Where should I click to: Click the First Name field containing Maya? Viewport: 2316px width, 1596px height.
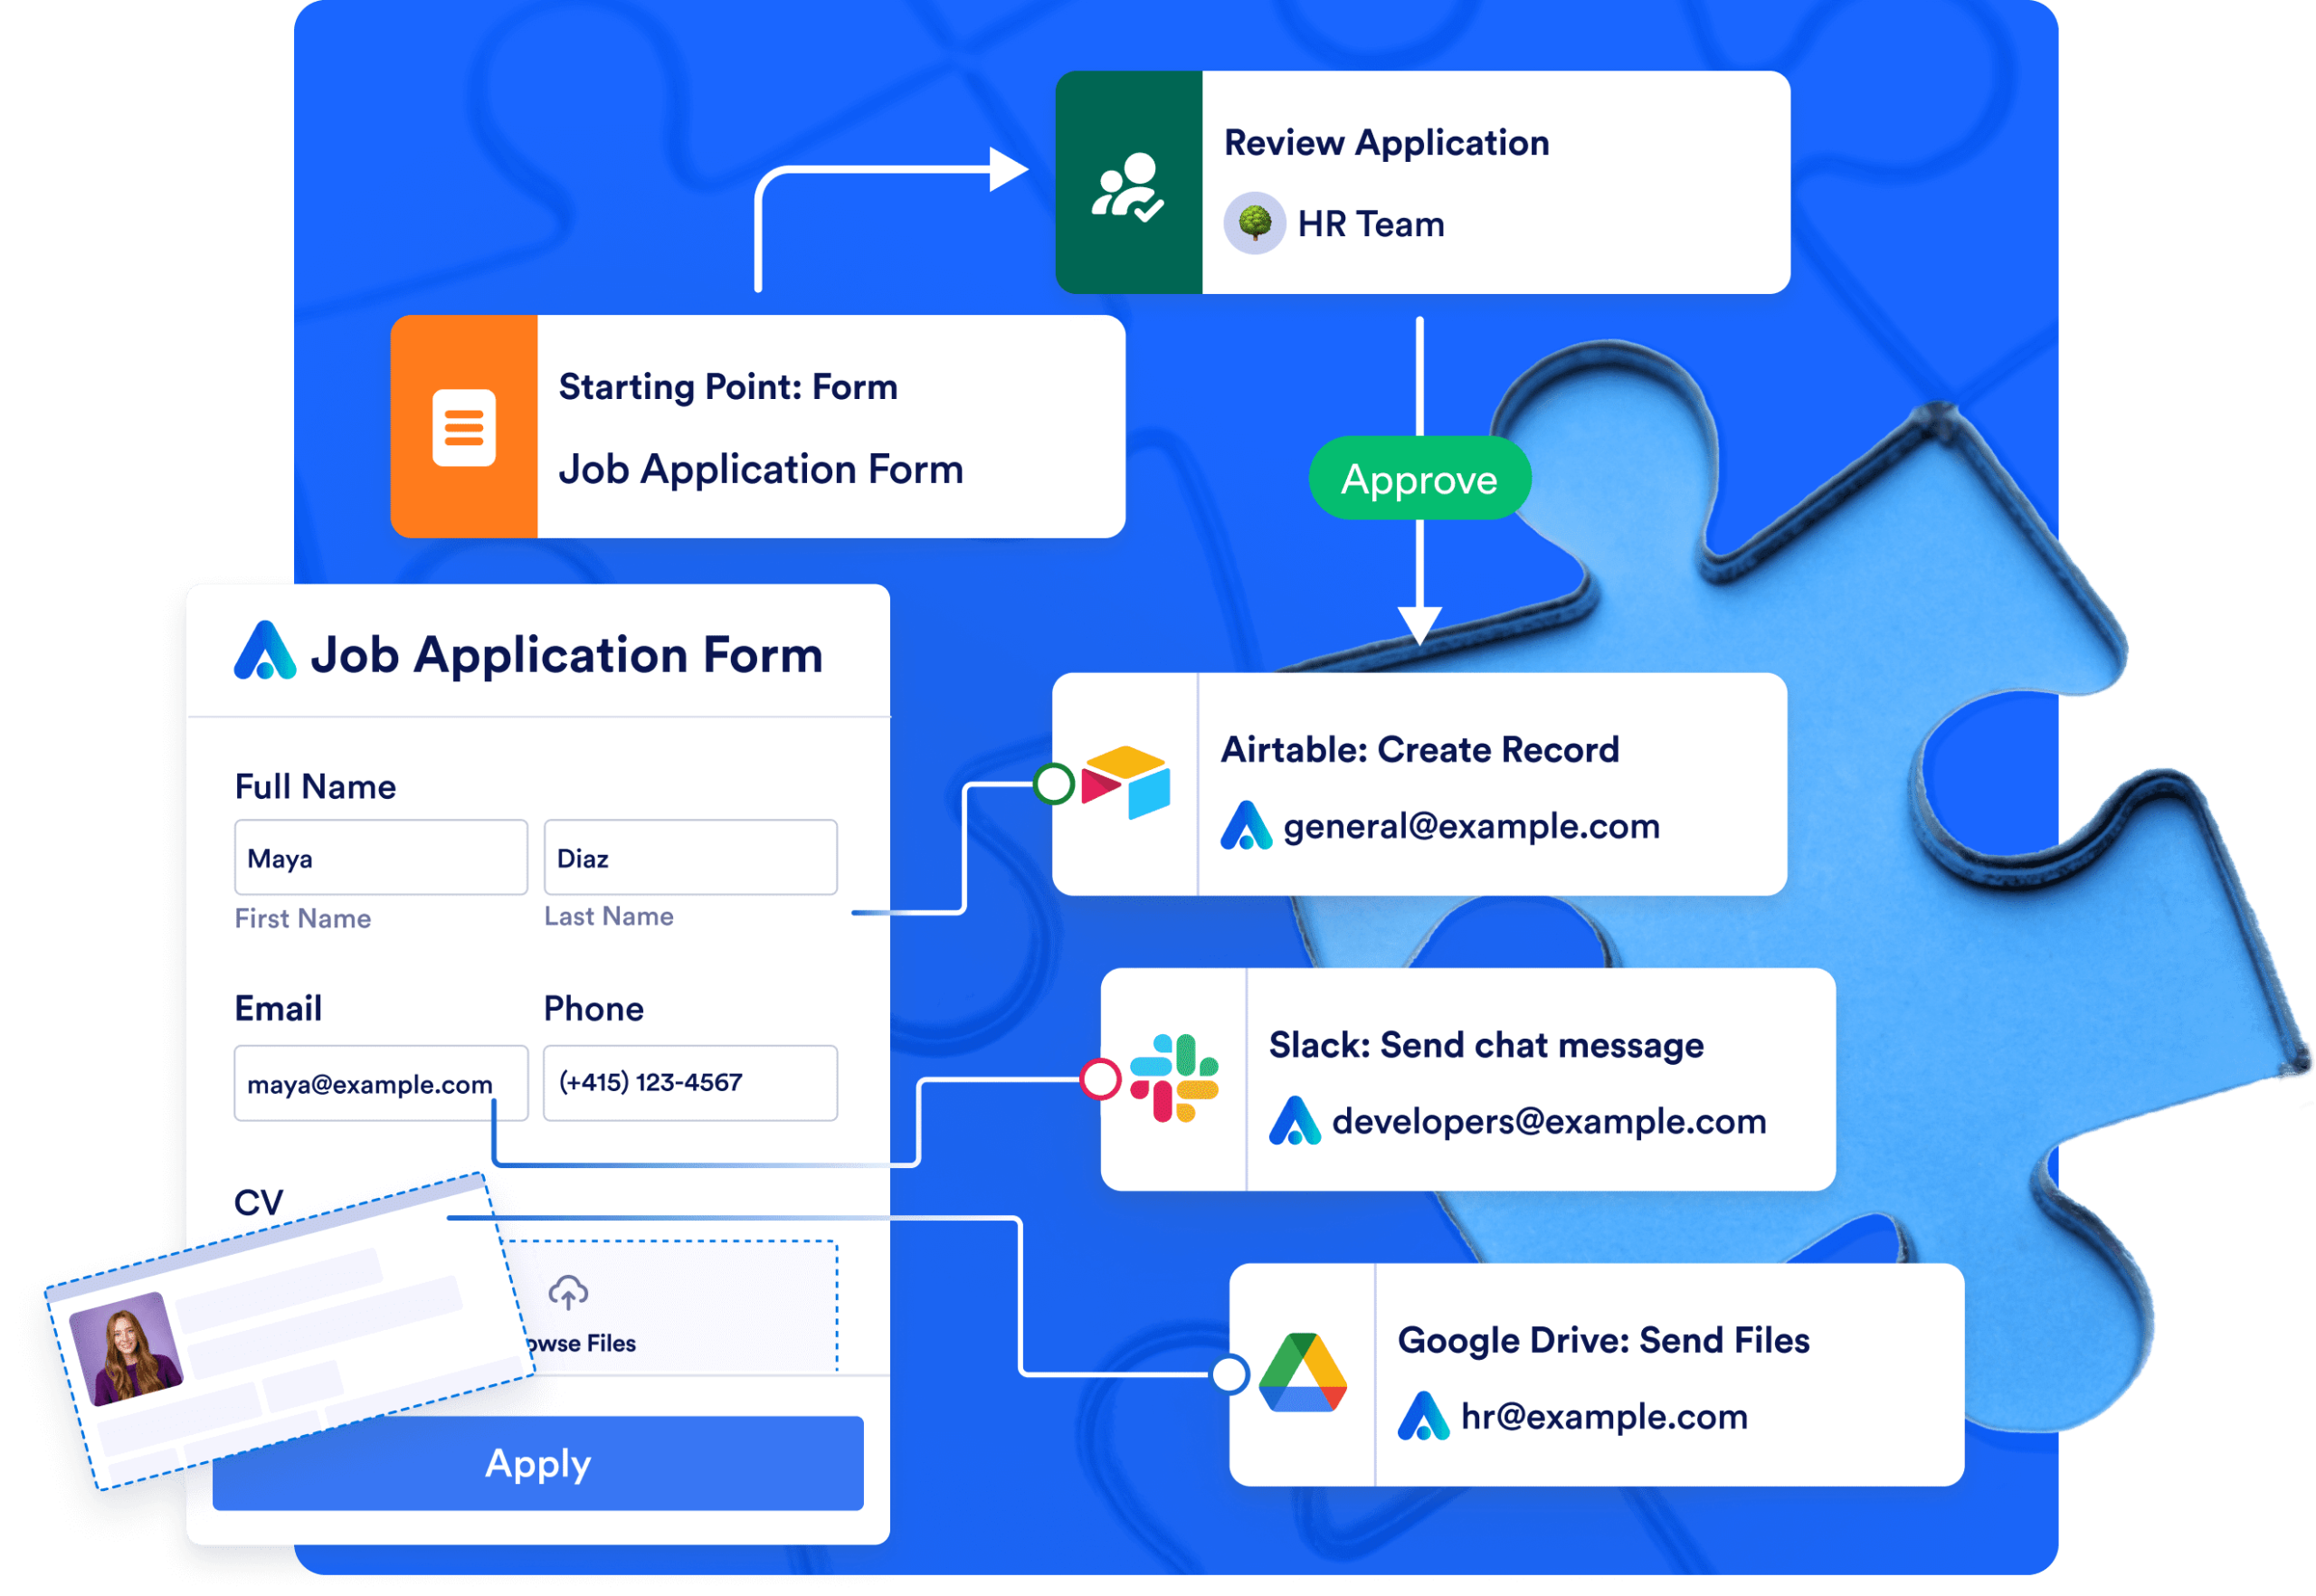381,857
